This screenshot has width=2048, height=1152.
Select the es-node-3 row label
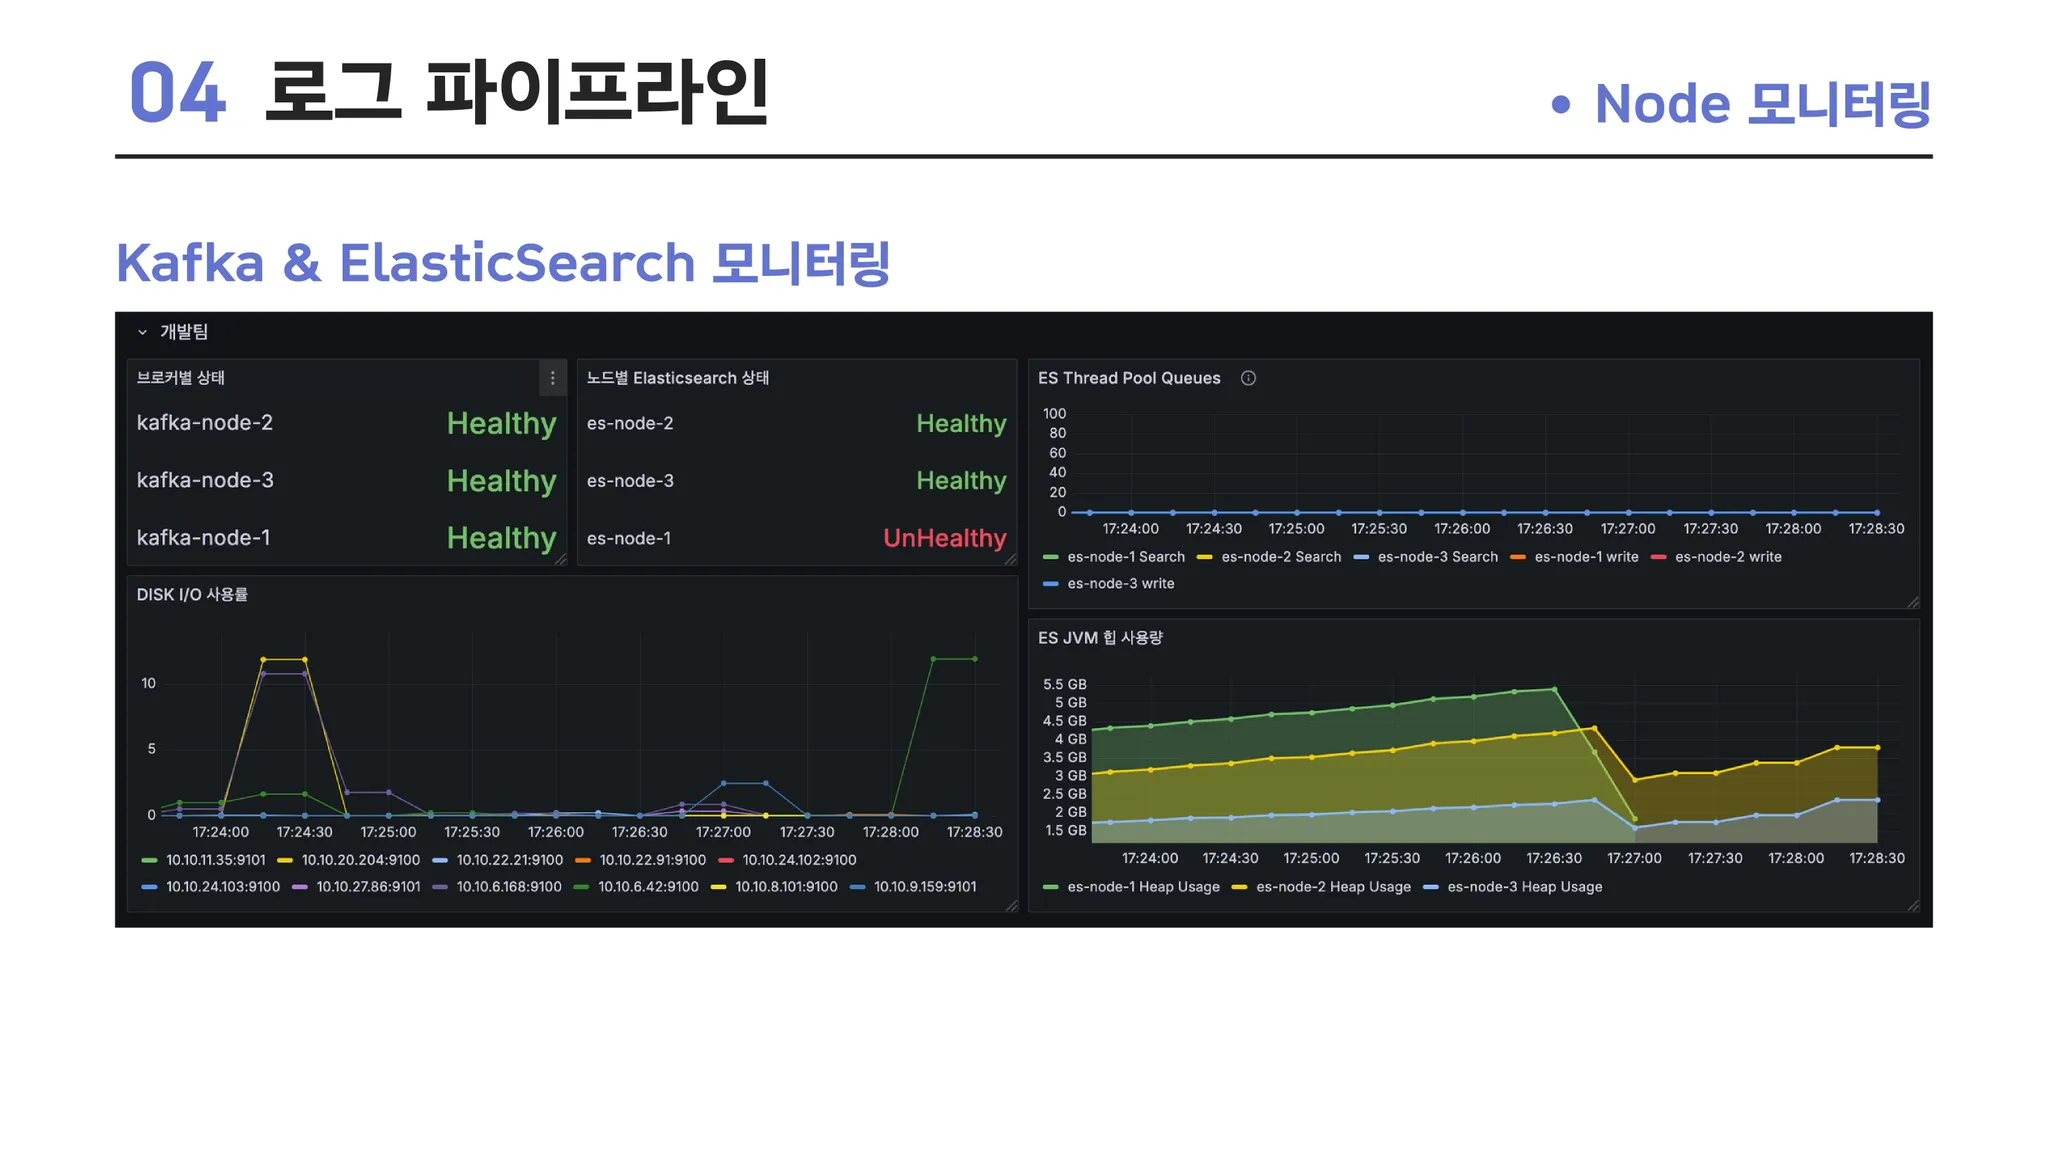[x=630, y=481]
